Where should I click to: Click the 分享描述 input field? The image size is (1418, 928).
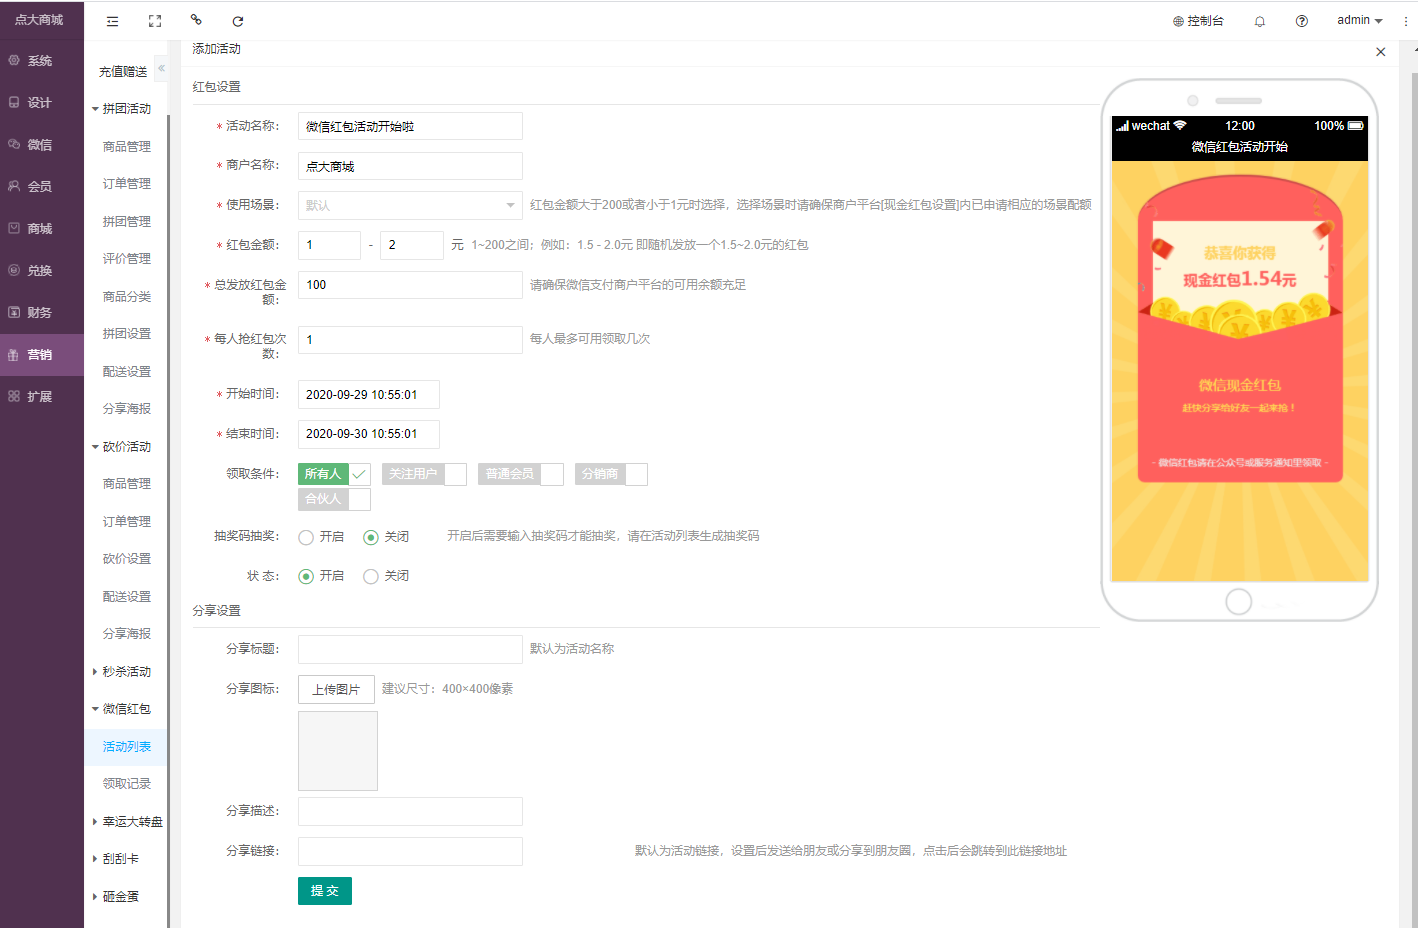[x=410, y=811]
